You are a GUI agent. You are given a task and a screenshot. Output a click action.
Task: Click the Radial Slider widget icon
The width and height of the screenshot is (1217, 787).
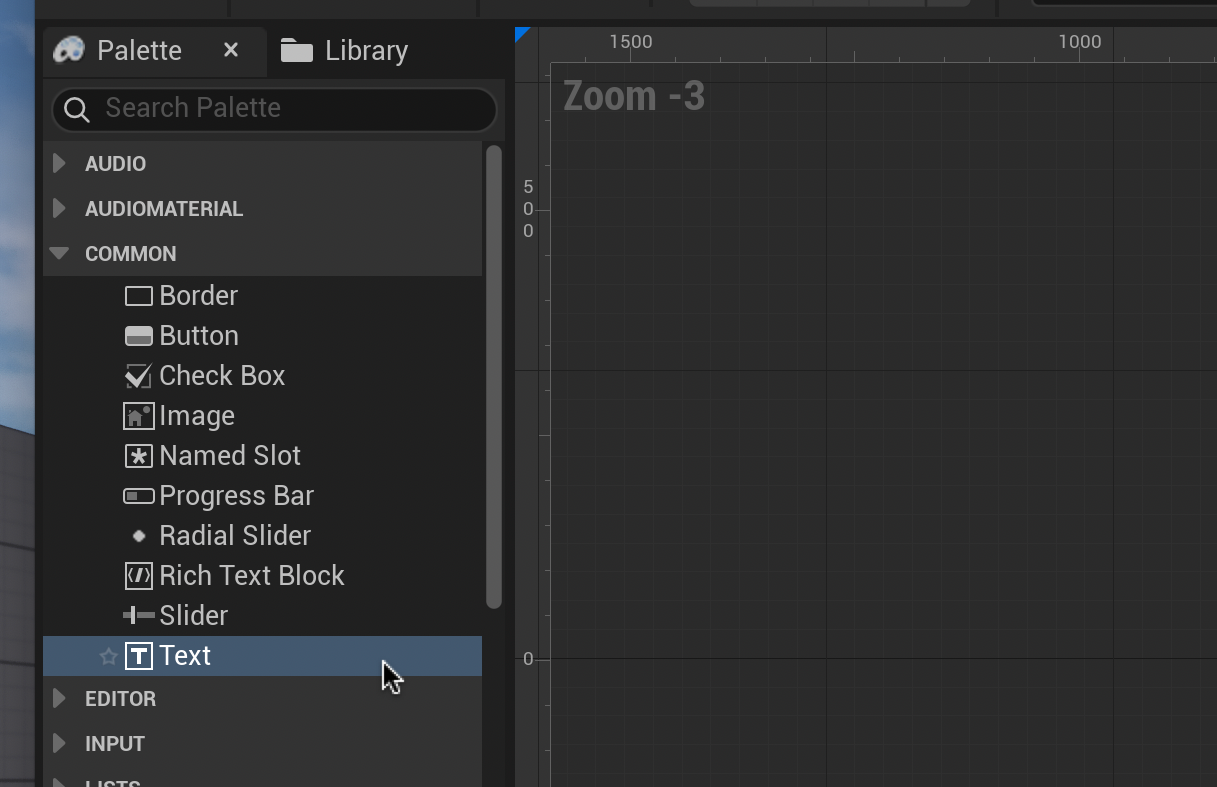click(139, 536)
